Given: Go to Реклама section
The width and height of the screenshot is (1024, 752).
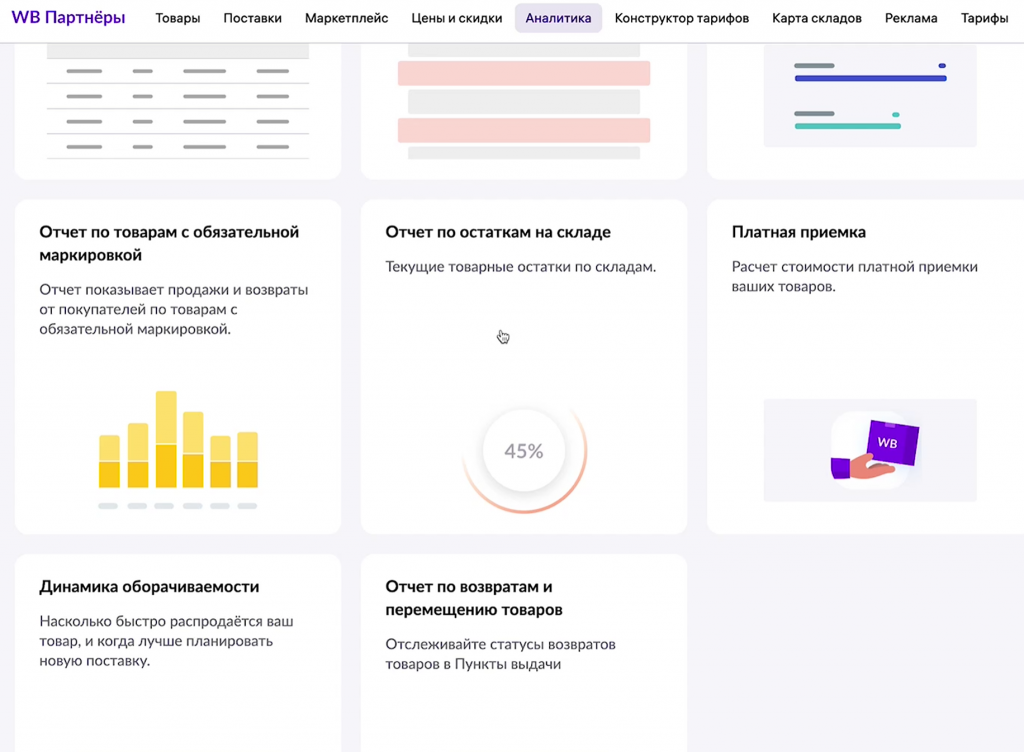Looking at the screenshot, I should click(911, 18).
